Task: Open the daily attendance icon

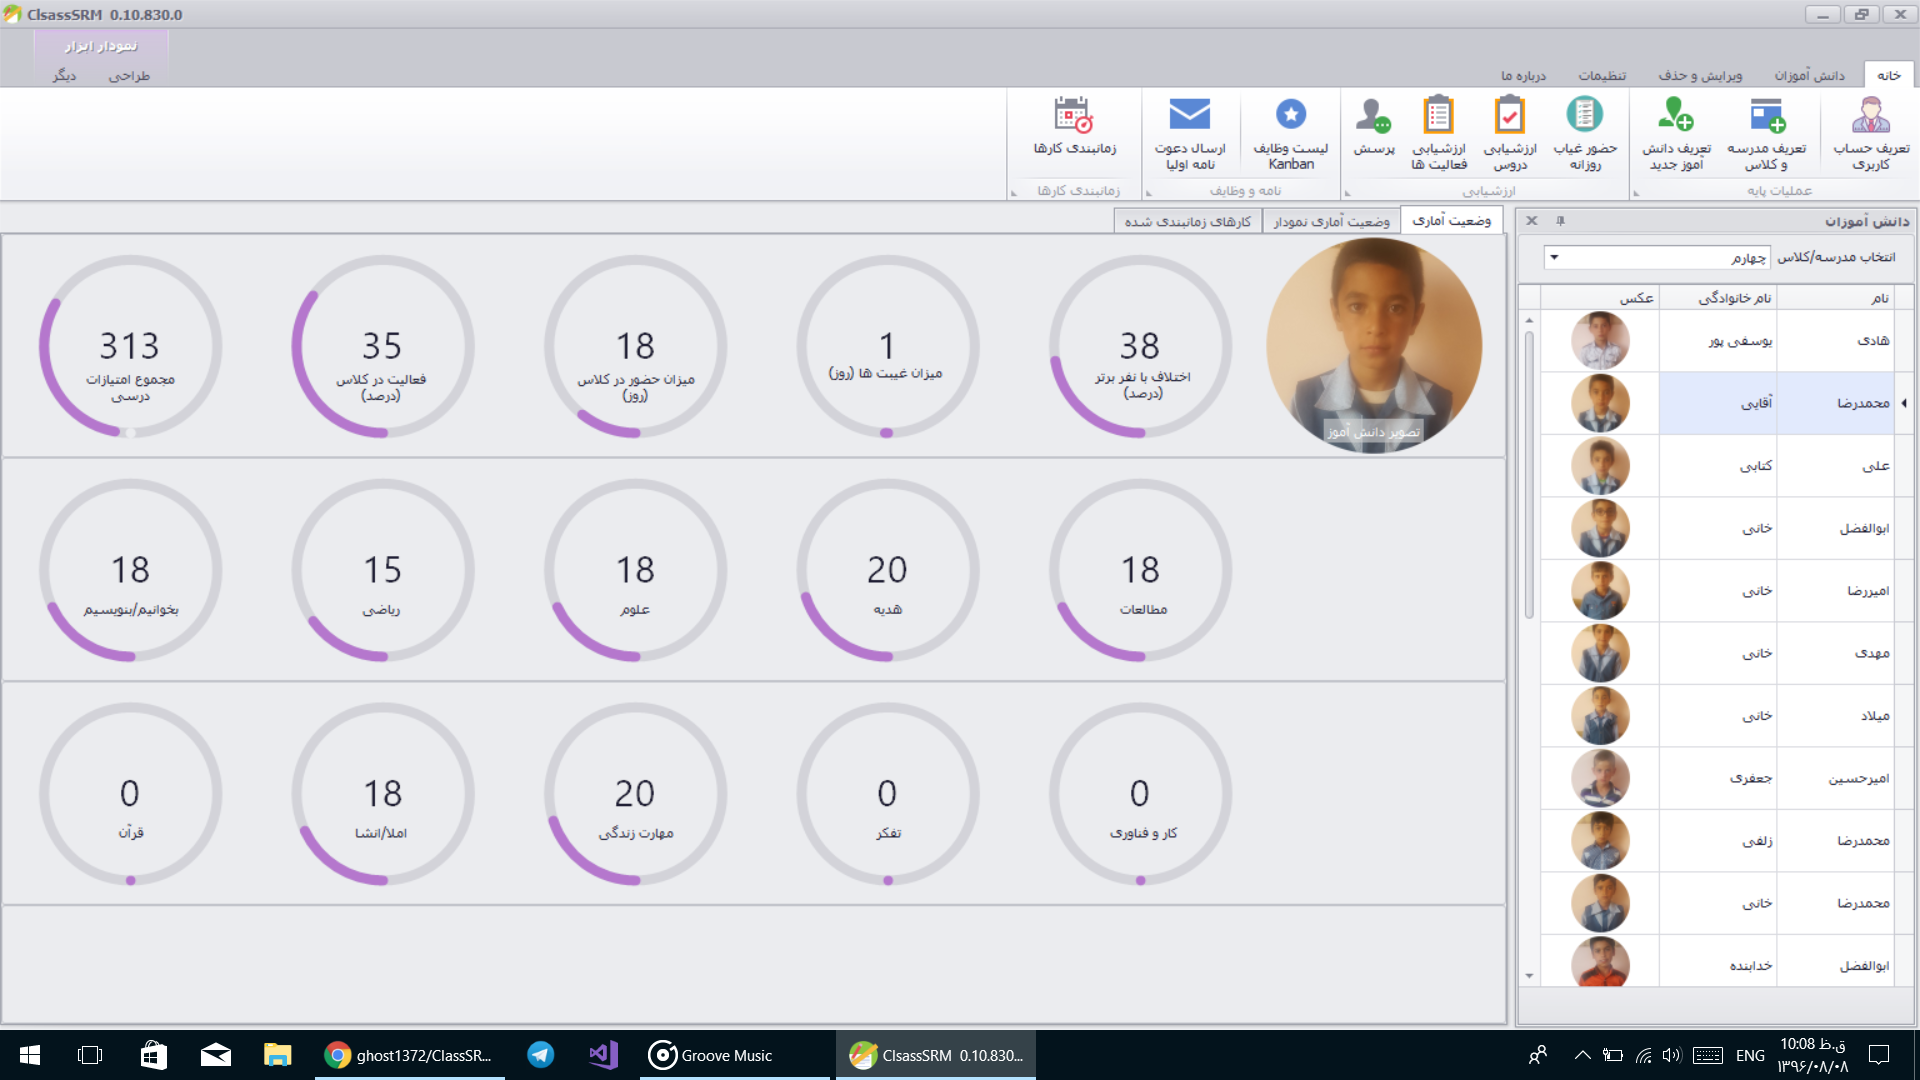Action: click(x=1584, y=116)
